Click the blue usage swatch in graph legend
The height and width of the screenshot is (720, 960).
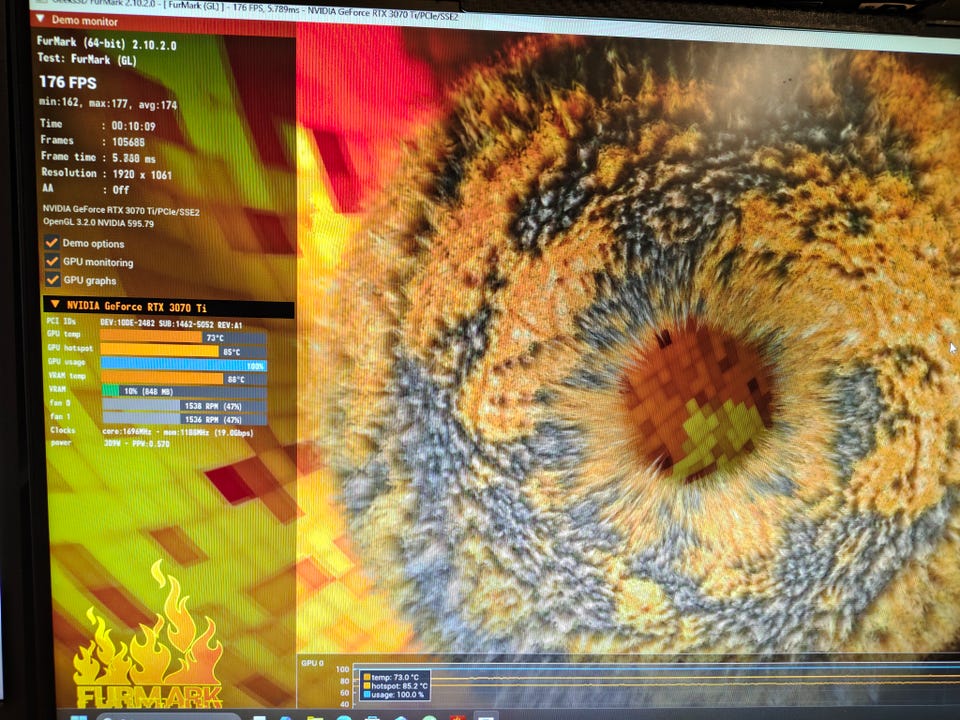pos(367,694)
